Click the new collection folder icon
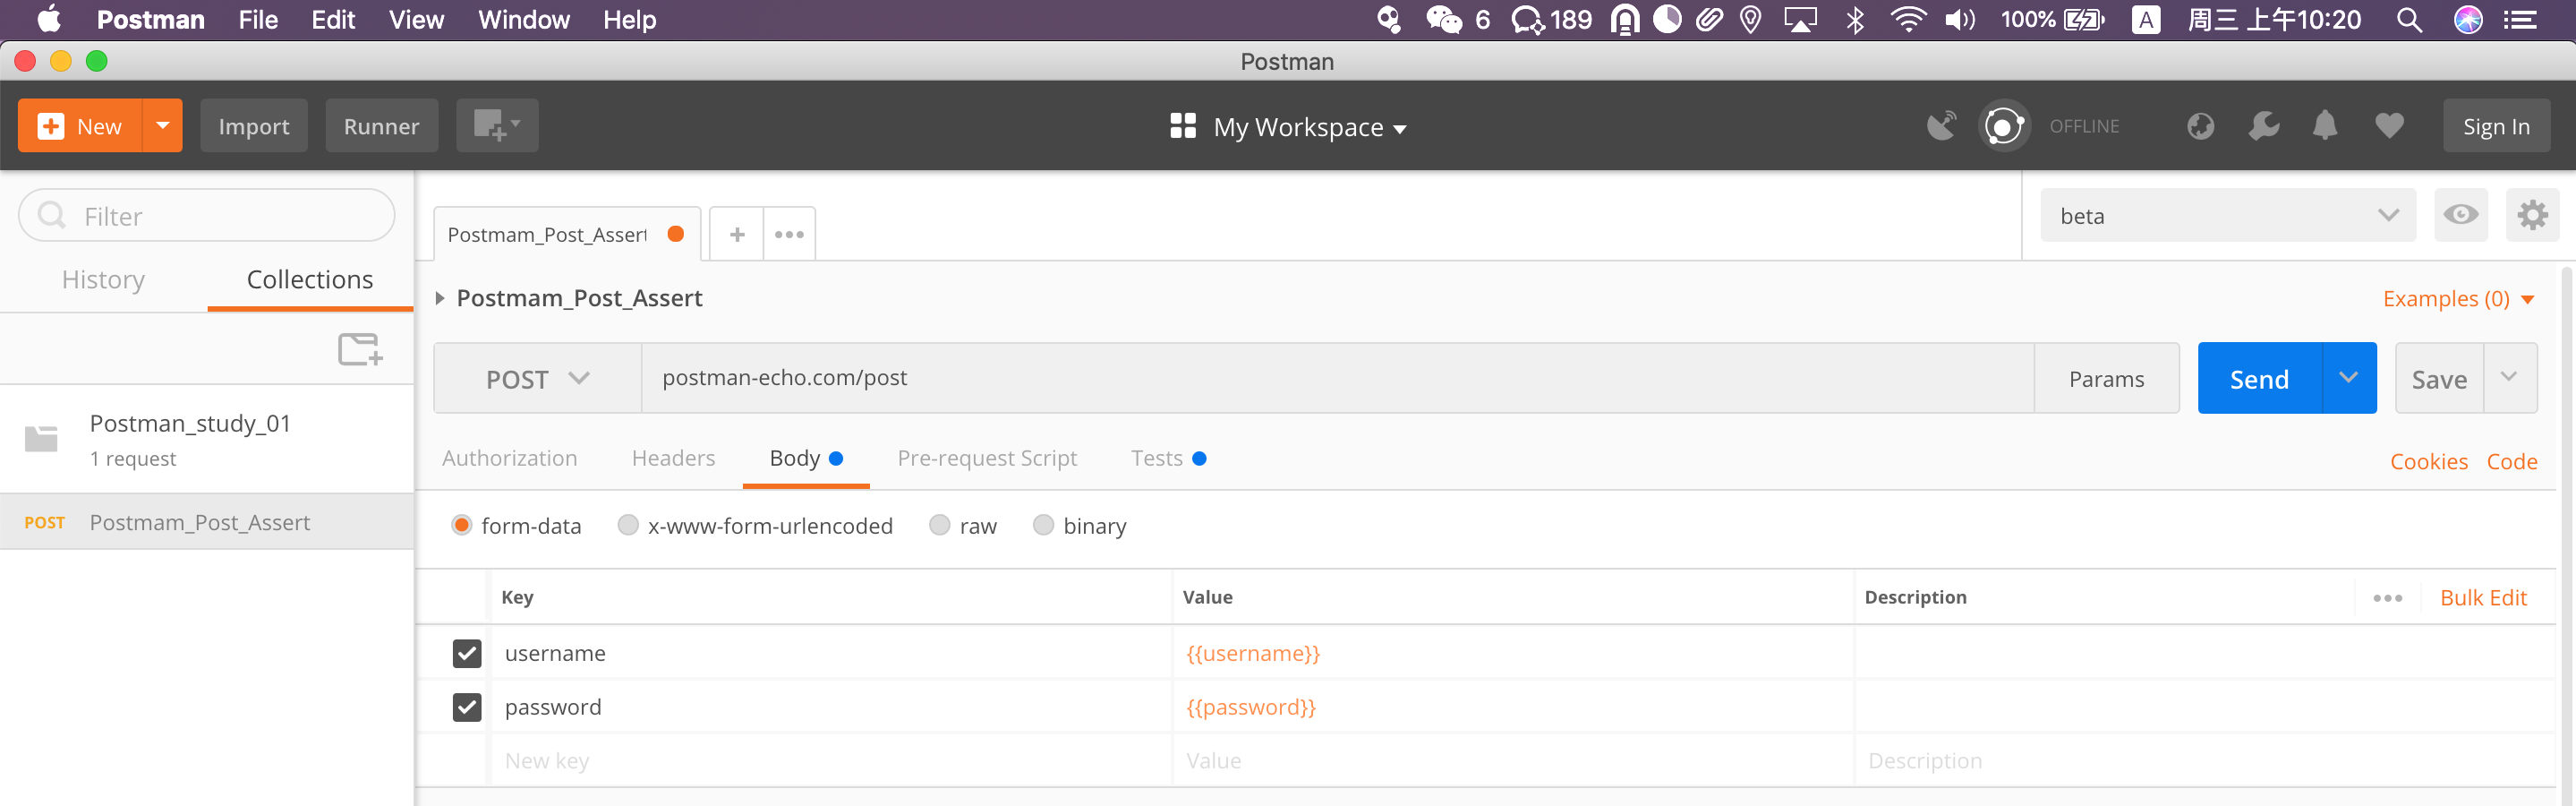This screenshot has height=806, width=2576. (360, 349)
